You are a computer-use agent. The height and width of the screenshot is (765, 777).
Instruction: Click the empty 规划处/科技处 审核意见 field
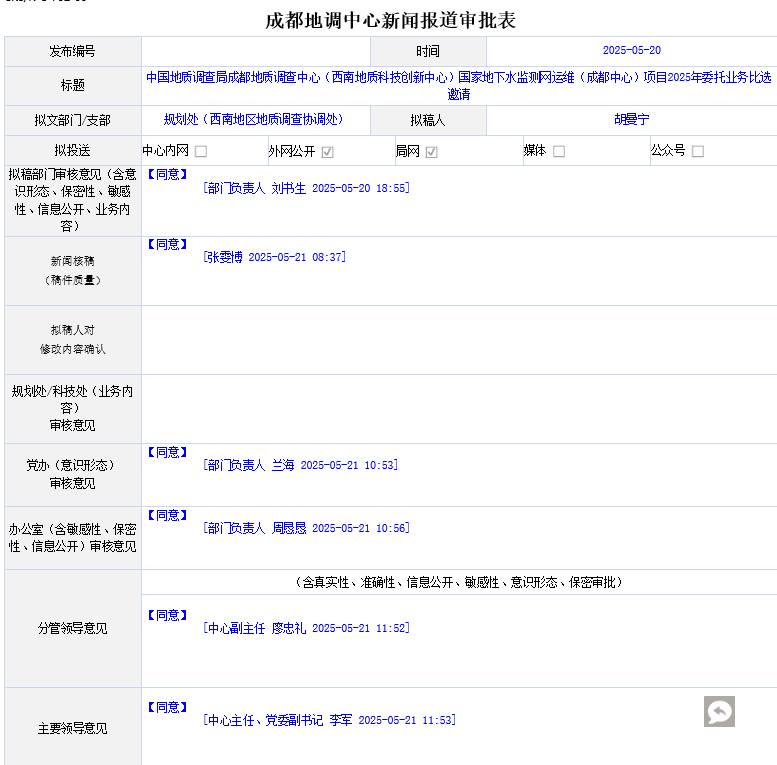[x=458, y=409]
